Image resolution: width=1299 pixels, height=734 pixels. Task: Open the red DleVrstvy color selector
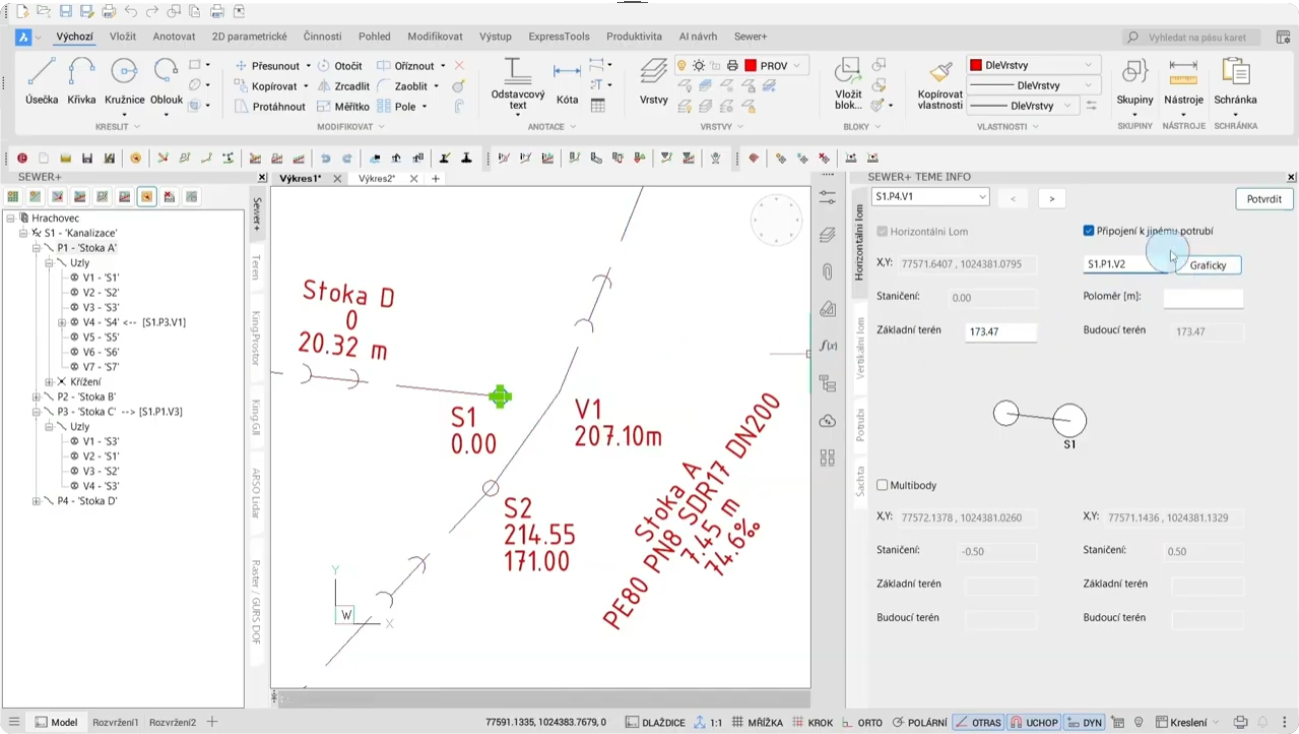coord(1033,65)
